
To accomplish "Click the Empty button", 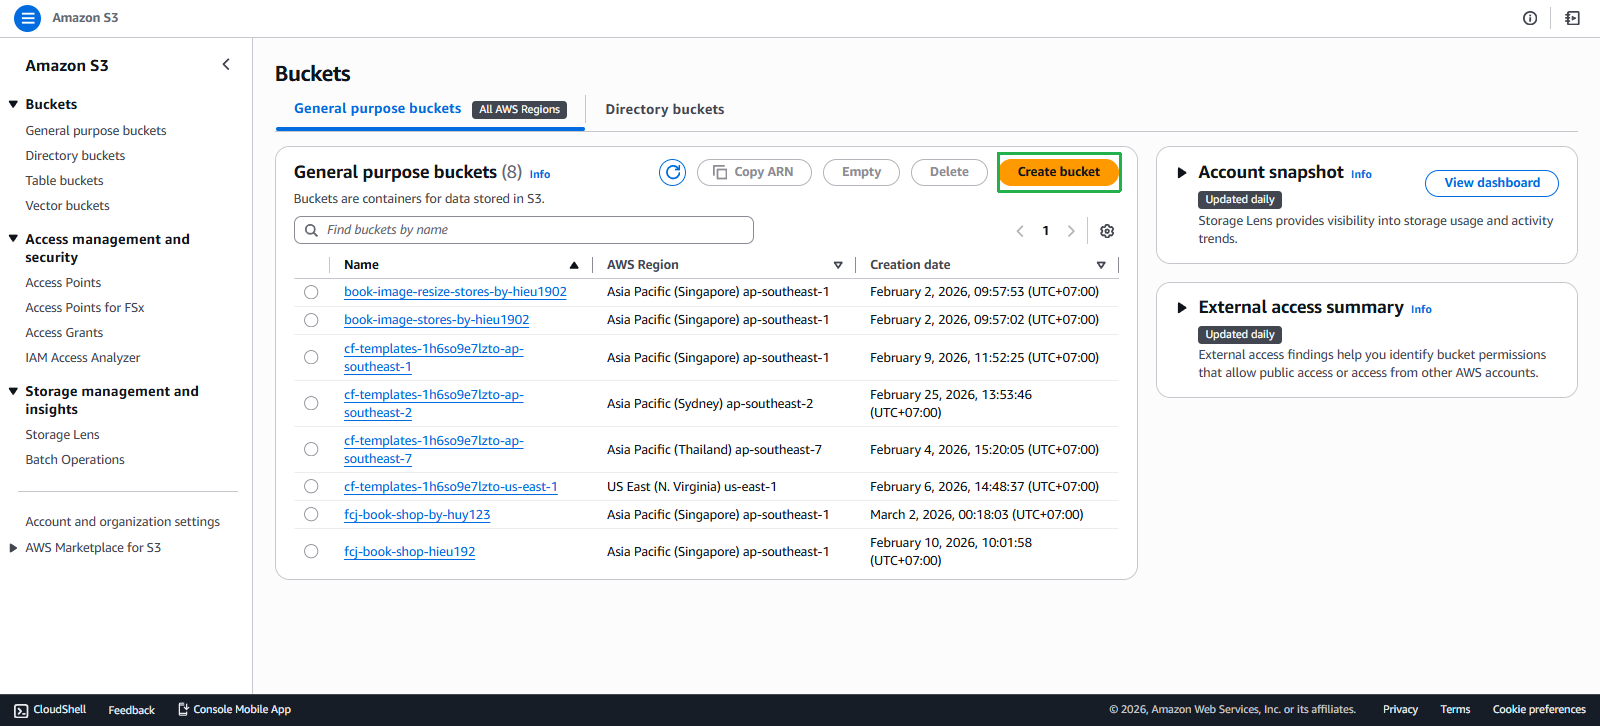I will click(x=861, y=172).
